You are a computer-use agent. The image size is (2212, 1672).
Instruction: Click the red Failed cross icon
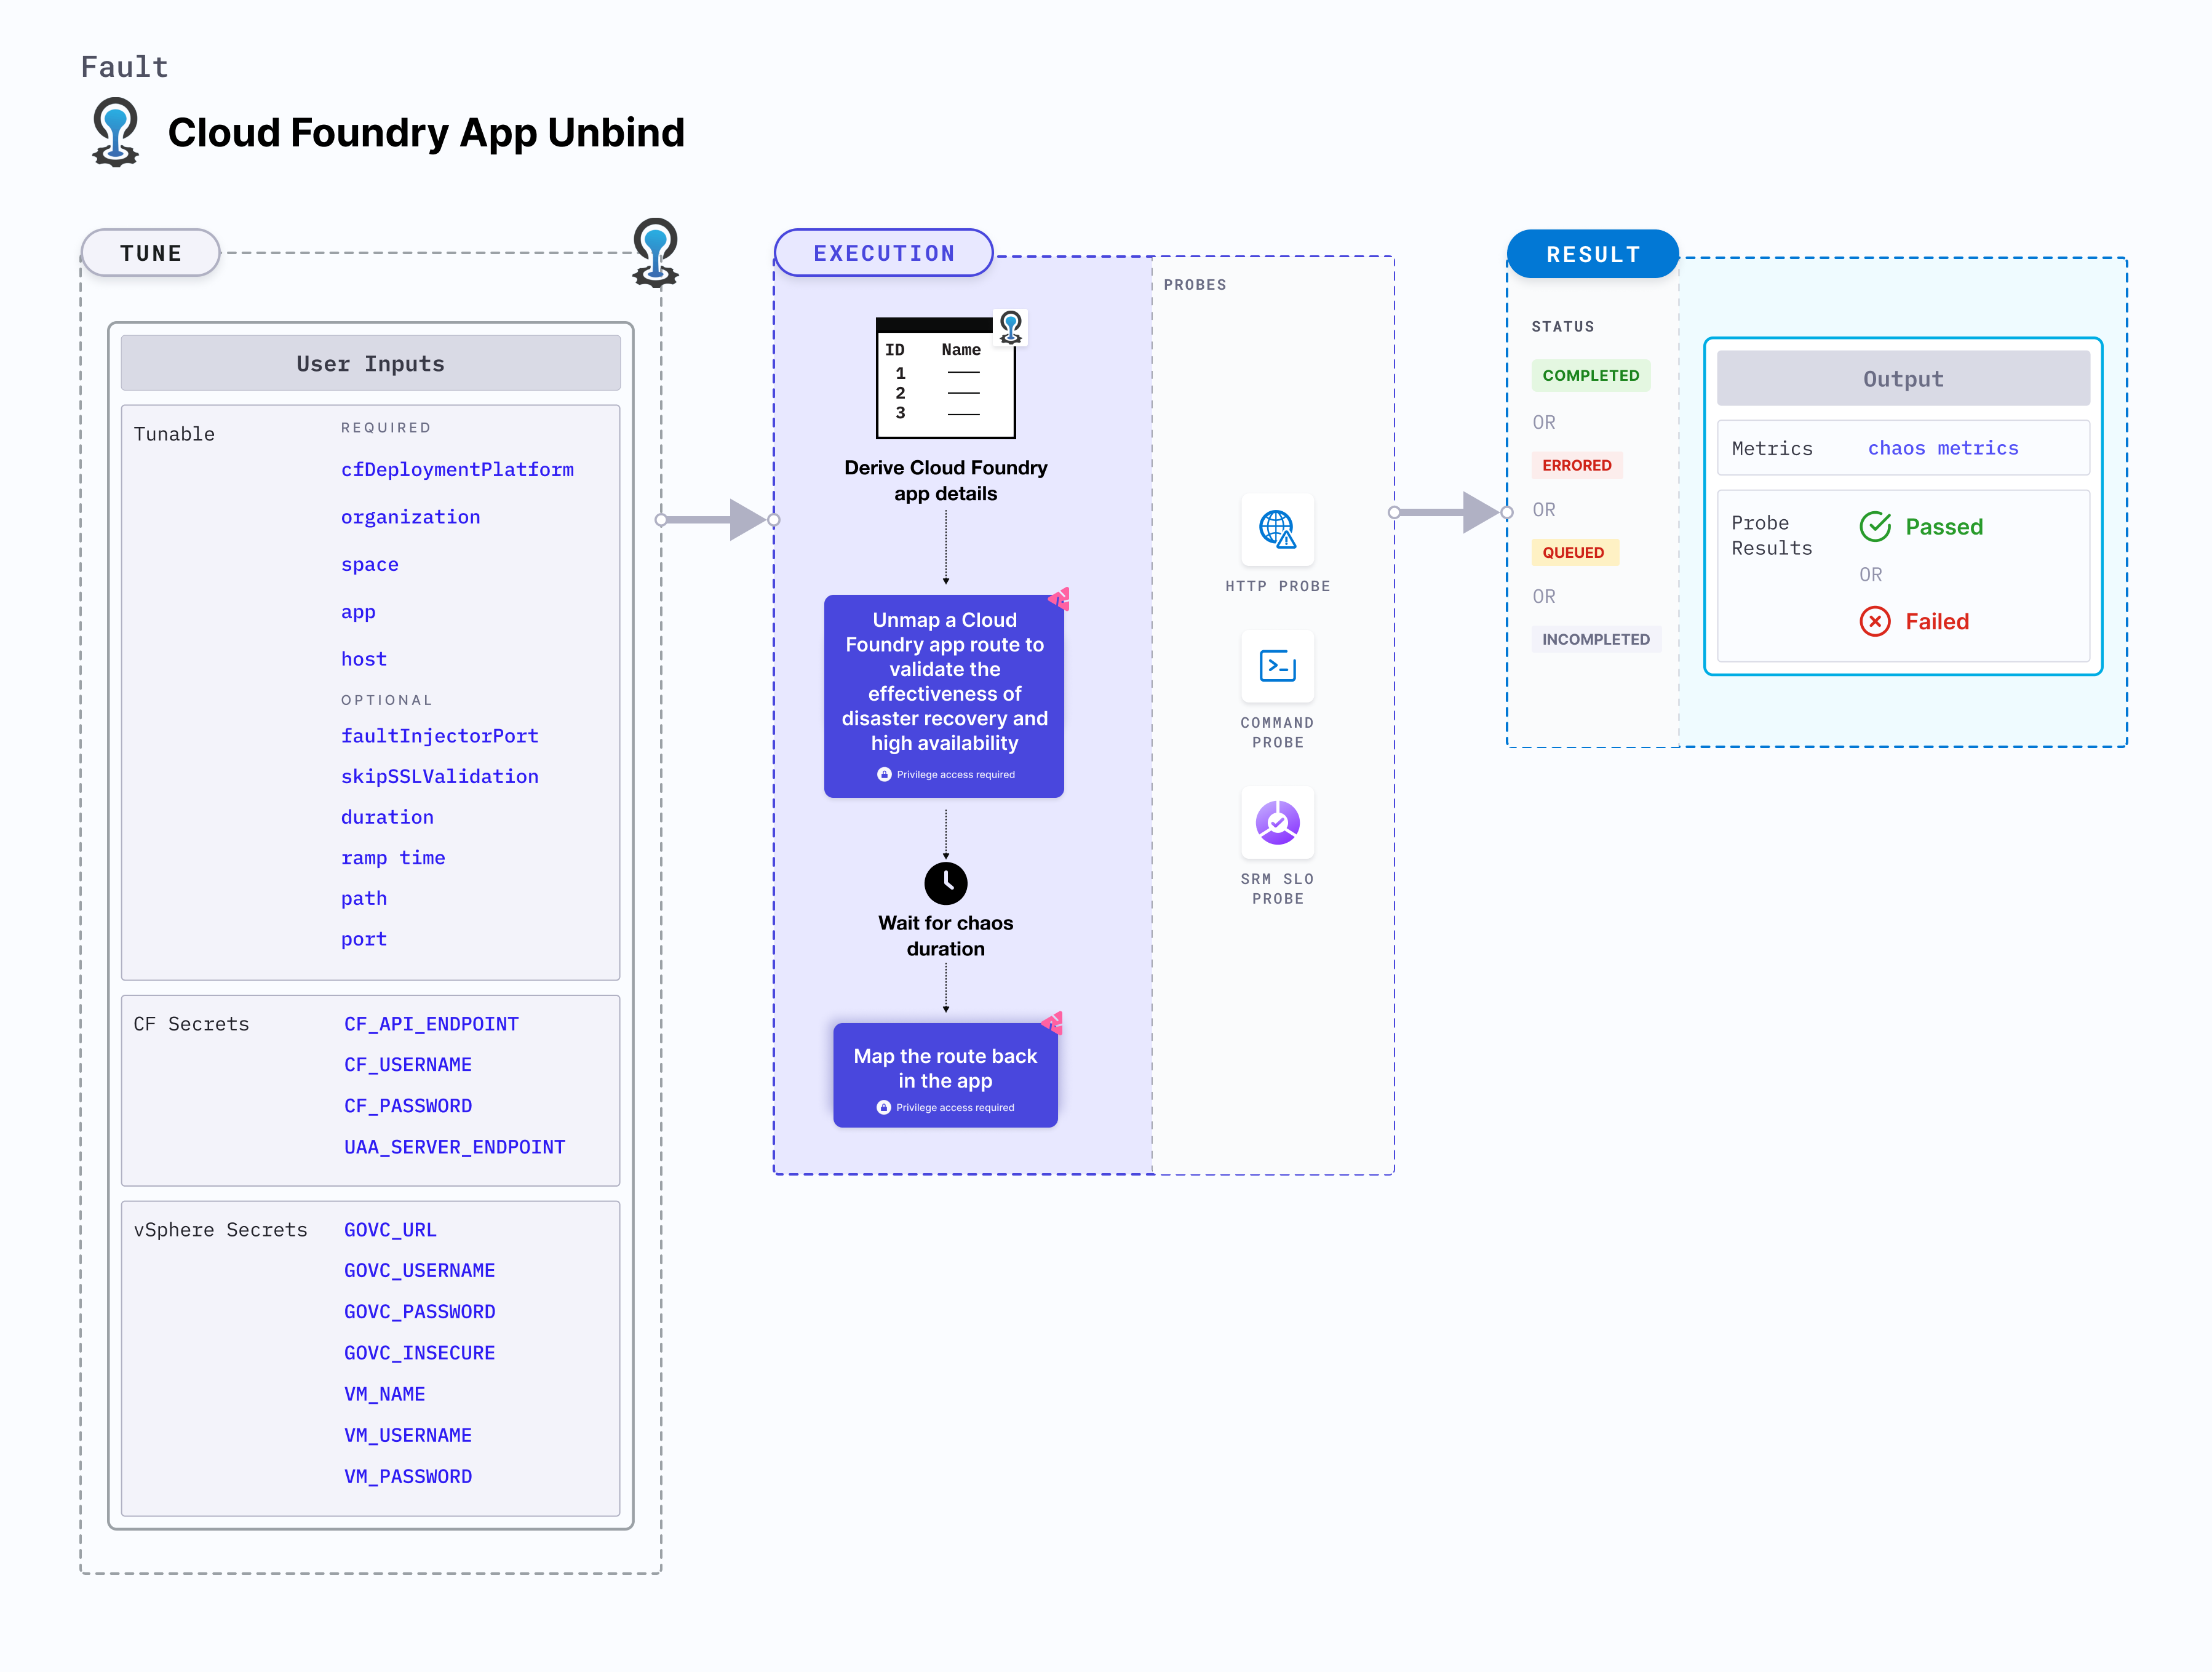tap(1875, 621)
